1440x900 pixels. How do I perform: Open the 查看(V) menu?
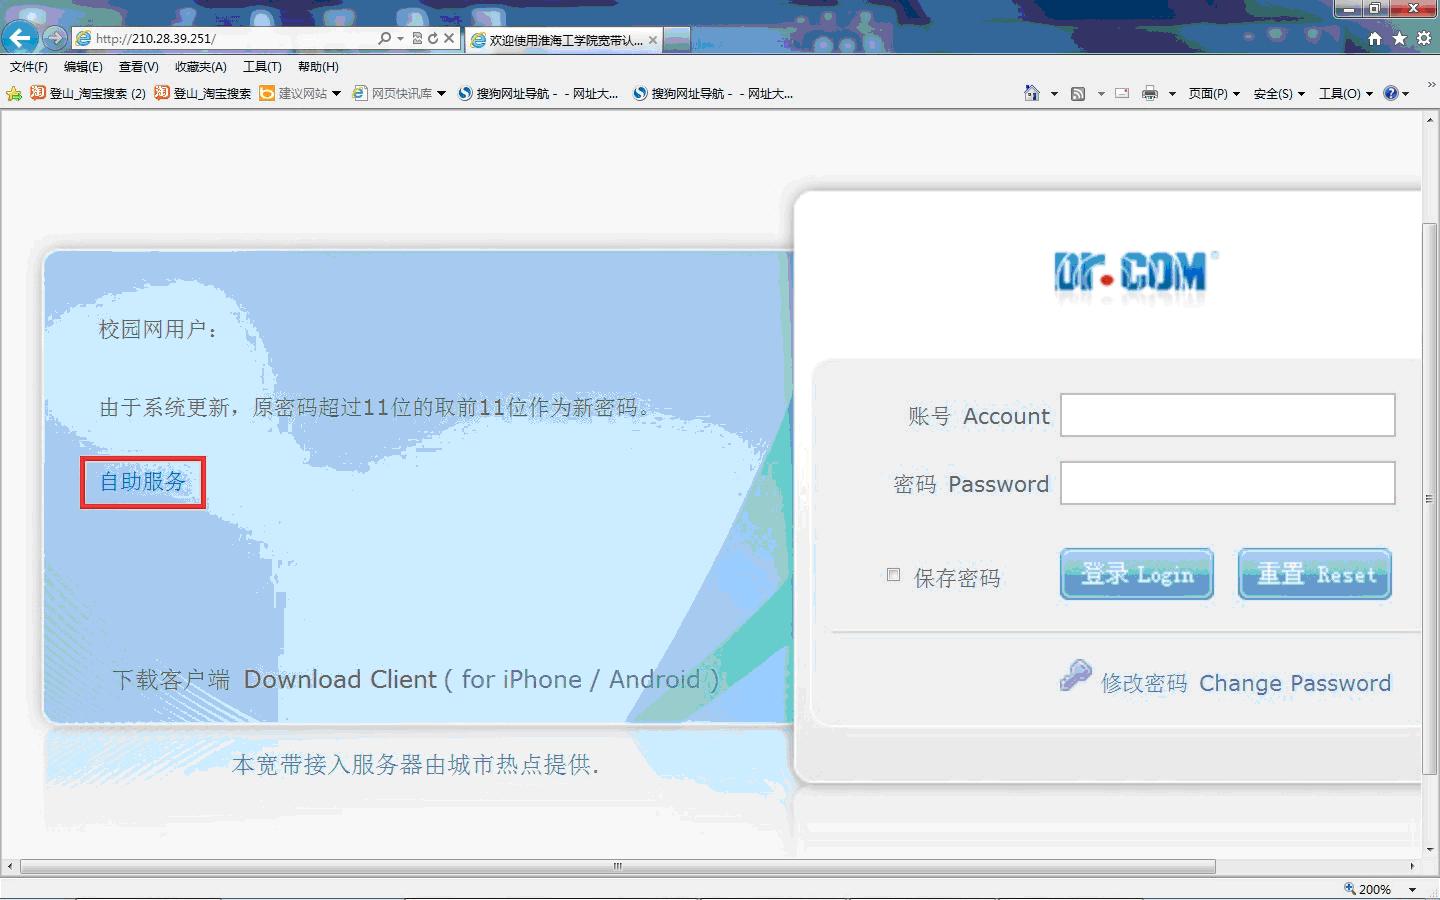click(138, 67)
